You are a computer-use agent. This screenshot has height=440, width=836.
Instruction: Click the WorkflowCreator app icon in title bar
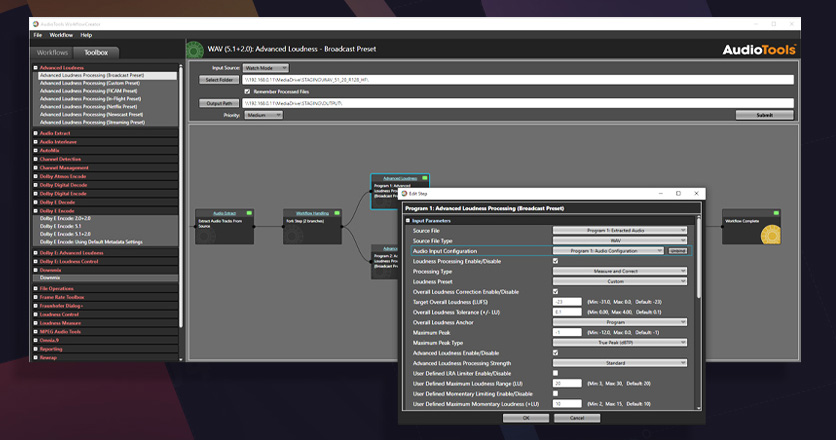36,24
